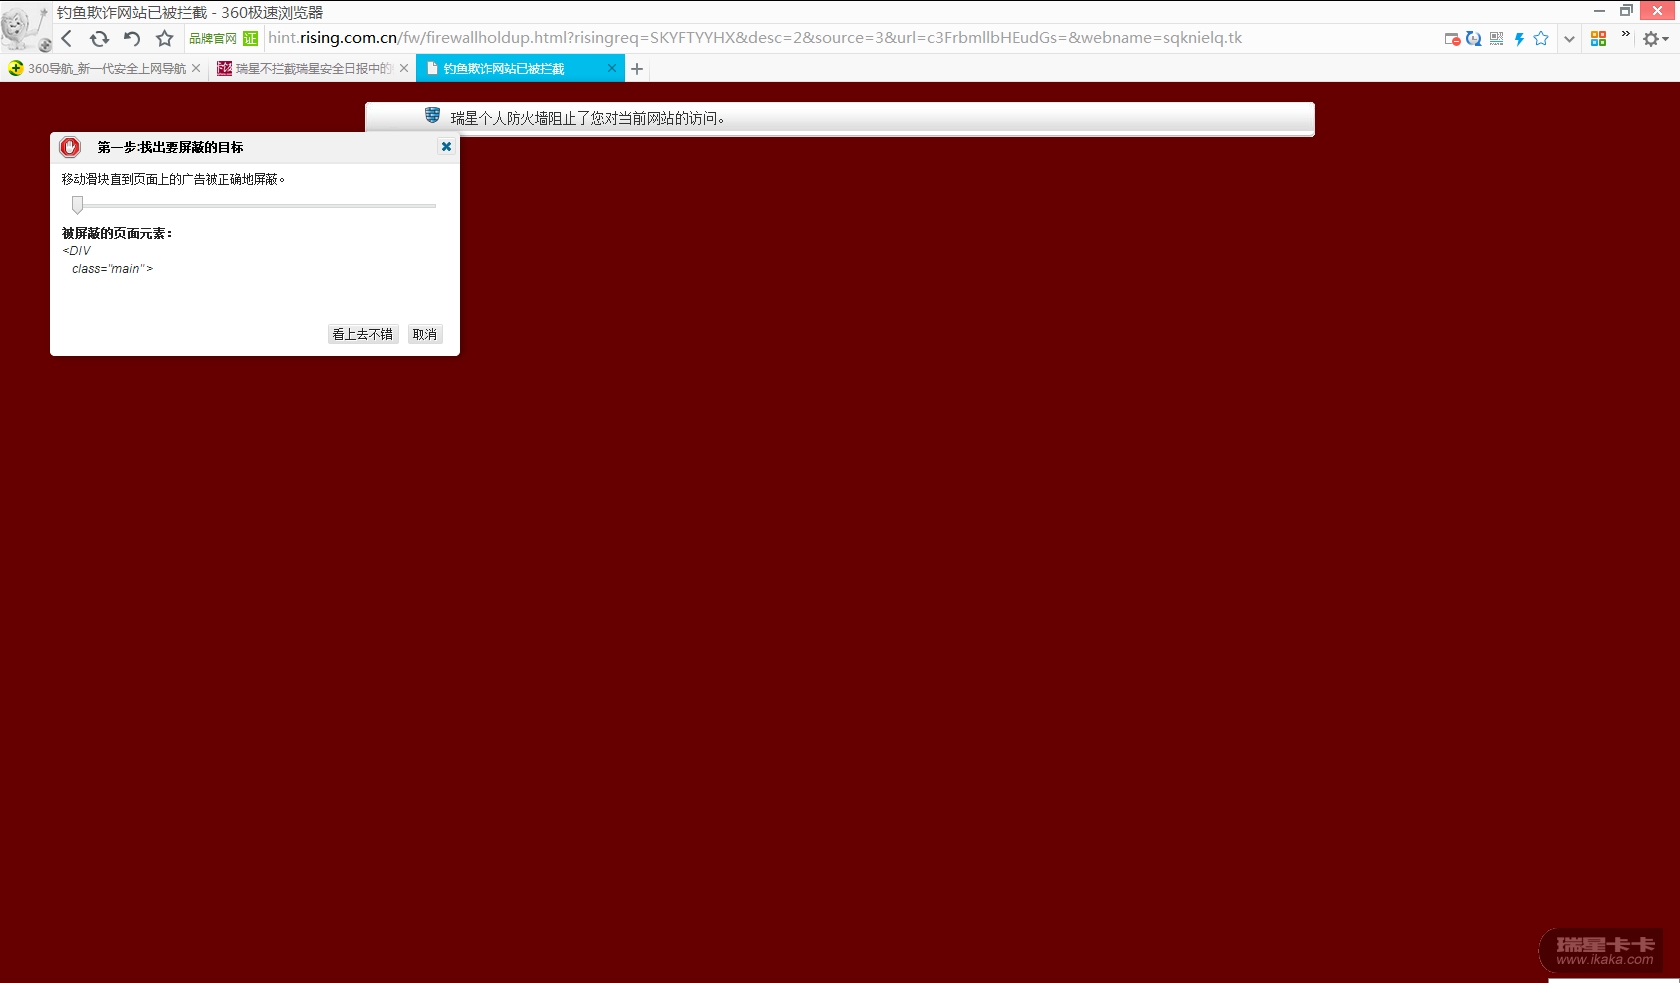This screenshot has height=983, width=1680.
Task: Expand the address bar dropdown chevron
Action: tap(1569, 39)
